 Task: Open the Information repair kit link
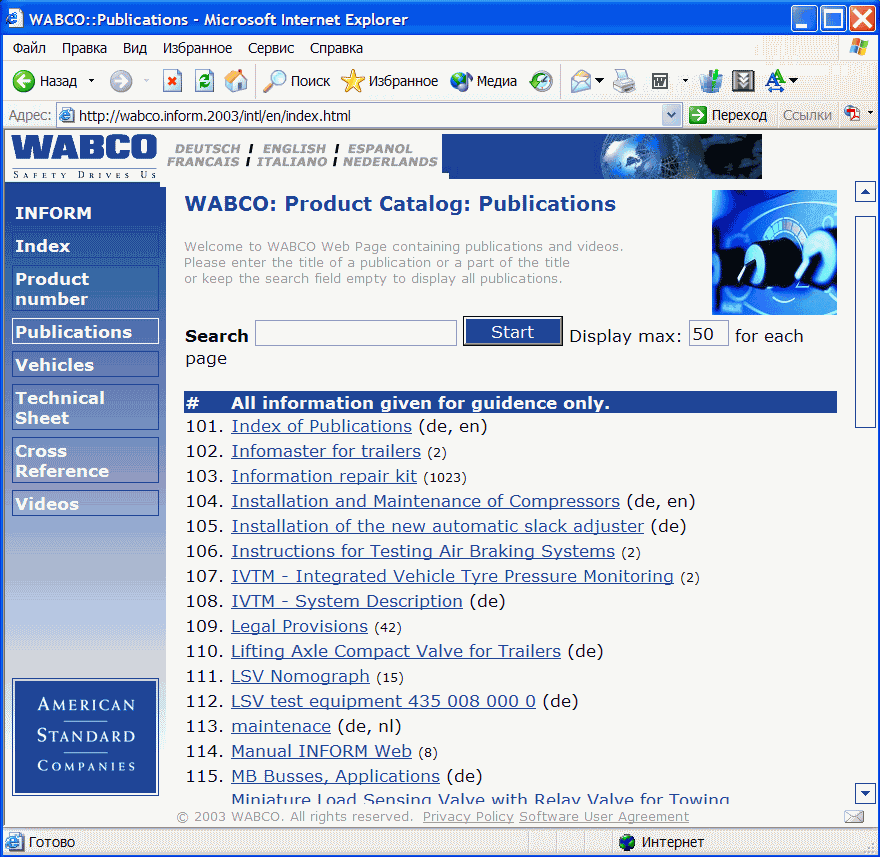click(324, 476)
